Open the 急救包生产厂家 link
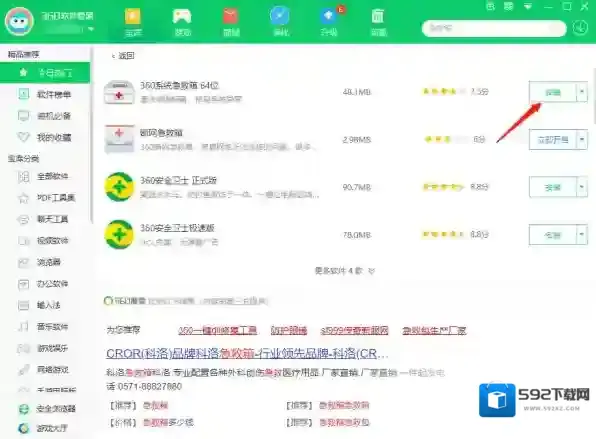 pyautogui.click(x=434, y=330)
